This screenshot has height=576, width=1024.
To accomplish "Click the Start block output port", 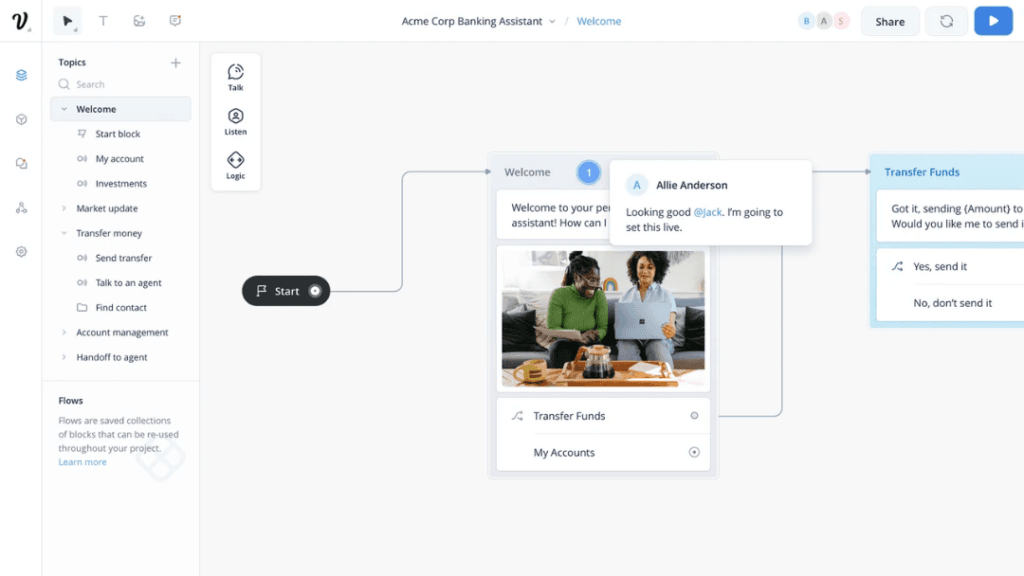I will coord(315,291).
